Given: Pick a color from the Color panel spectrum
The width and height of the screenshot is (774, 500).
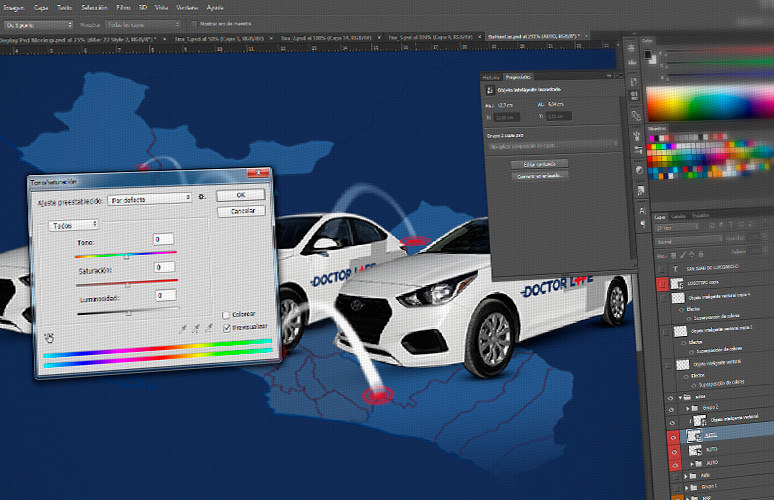Looking at the screenshot, I should (x=710, y=102).
